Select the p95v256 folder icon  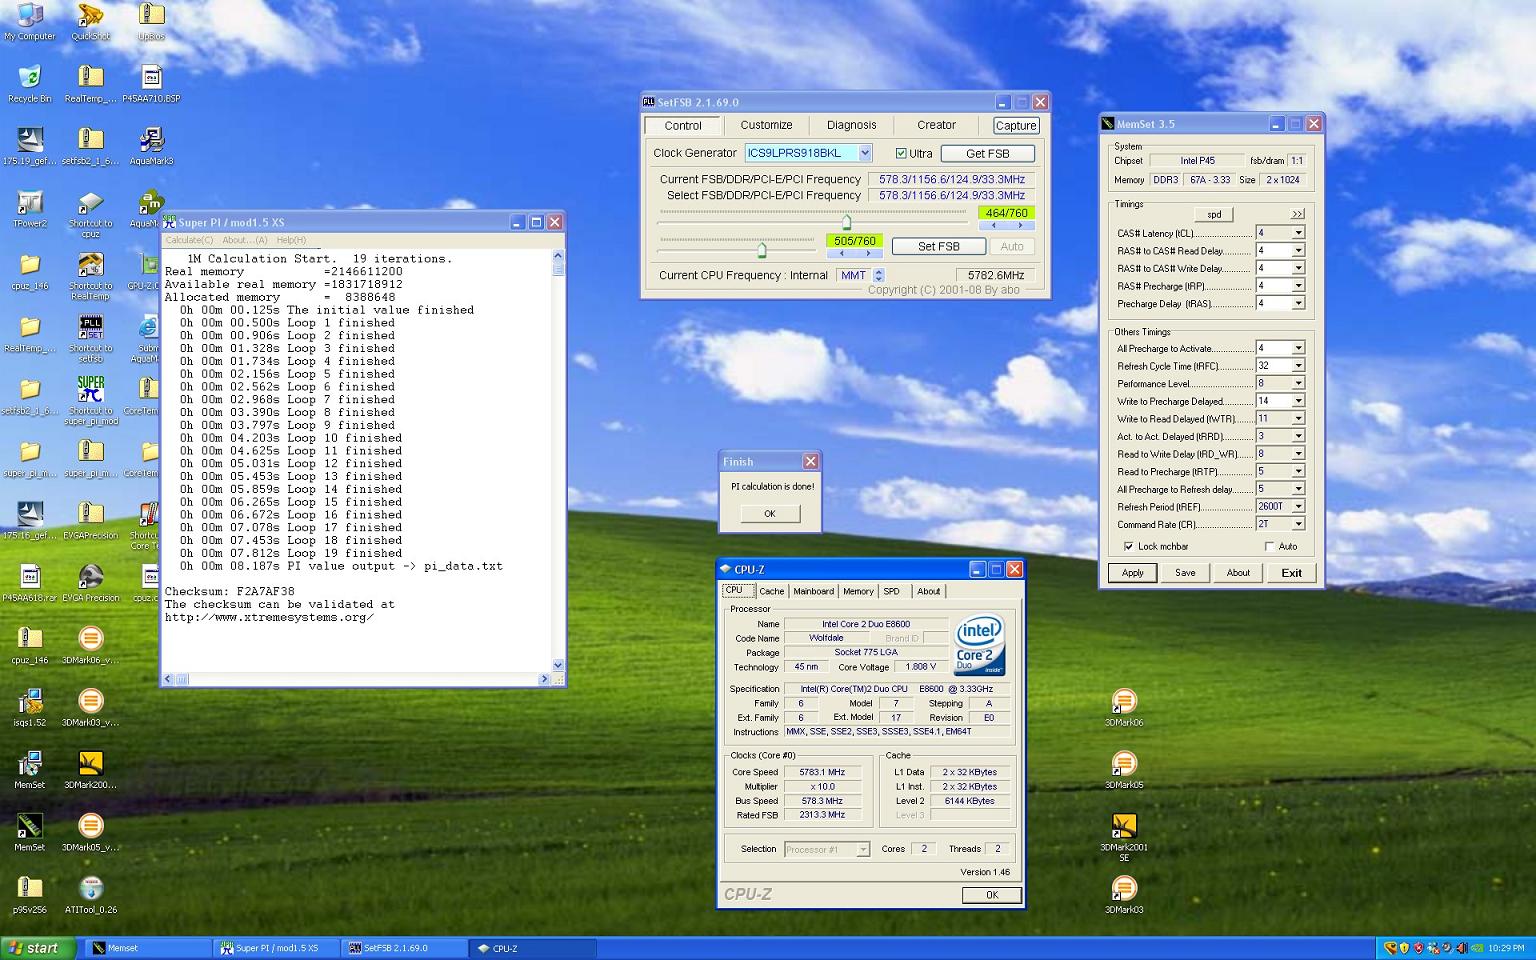click(x=30, y=895)
